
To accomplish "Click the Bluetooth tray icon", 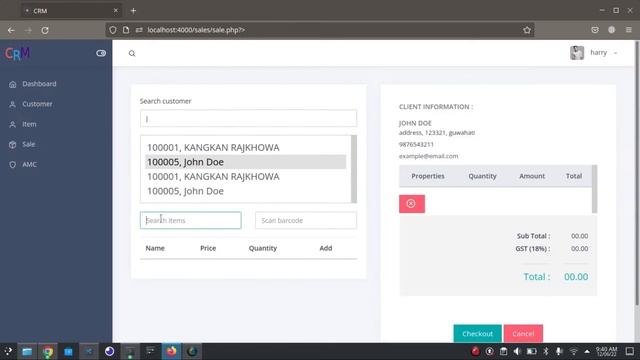I will point(546,351).
